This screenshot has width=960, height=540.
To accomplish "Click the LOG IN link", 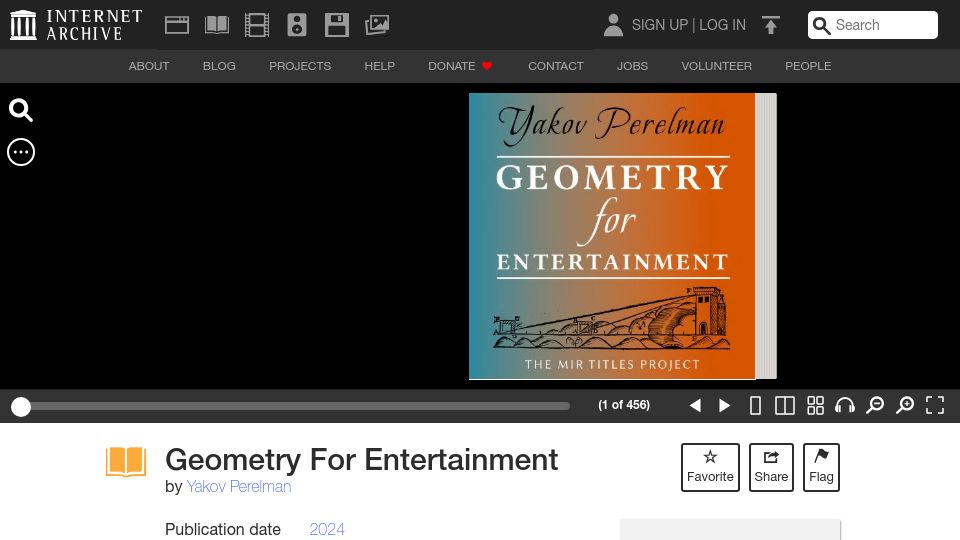I will coord(722,25).
